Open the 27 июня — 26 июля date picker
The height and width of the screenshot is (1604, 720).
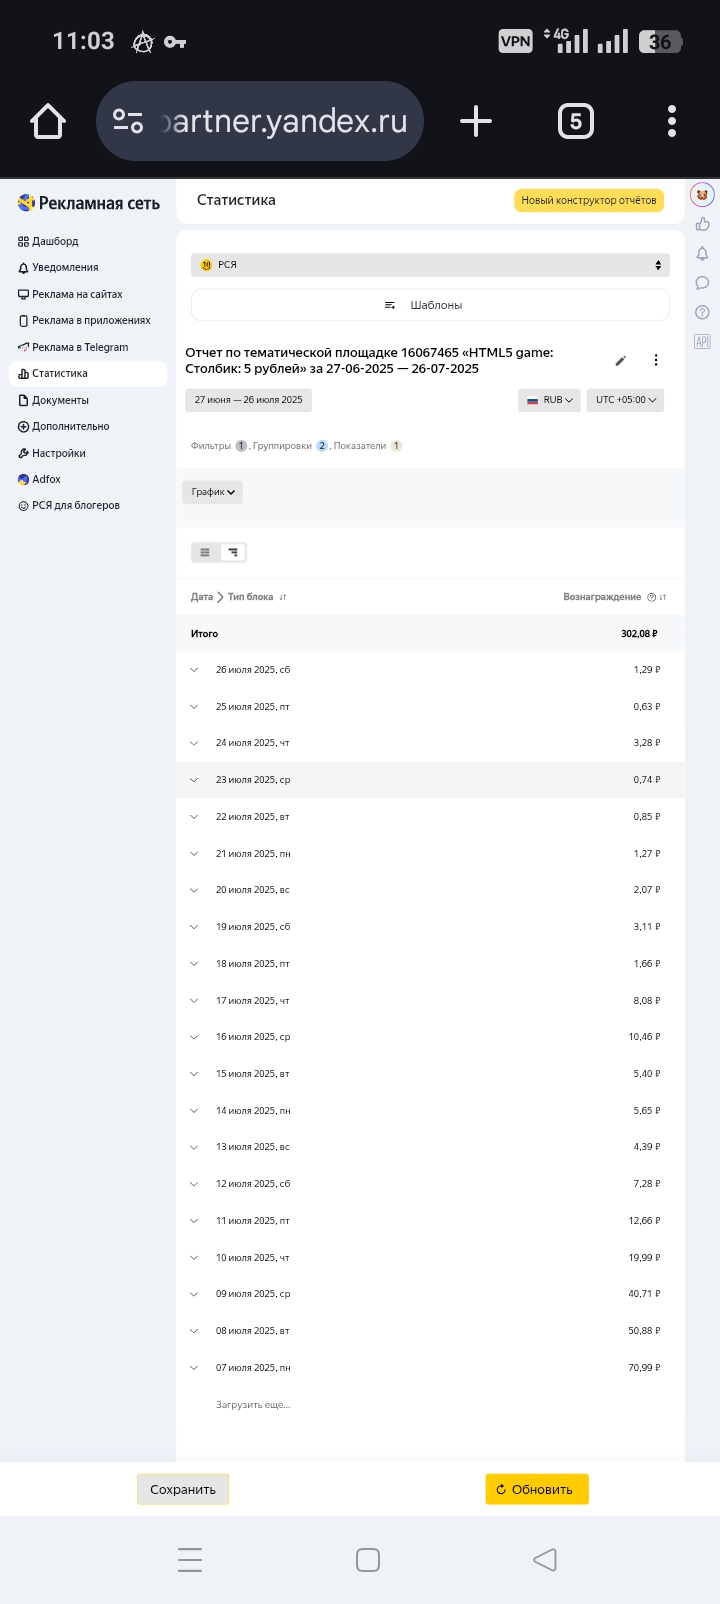pyautogui.click(x=248, y=400)
